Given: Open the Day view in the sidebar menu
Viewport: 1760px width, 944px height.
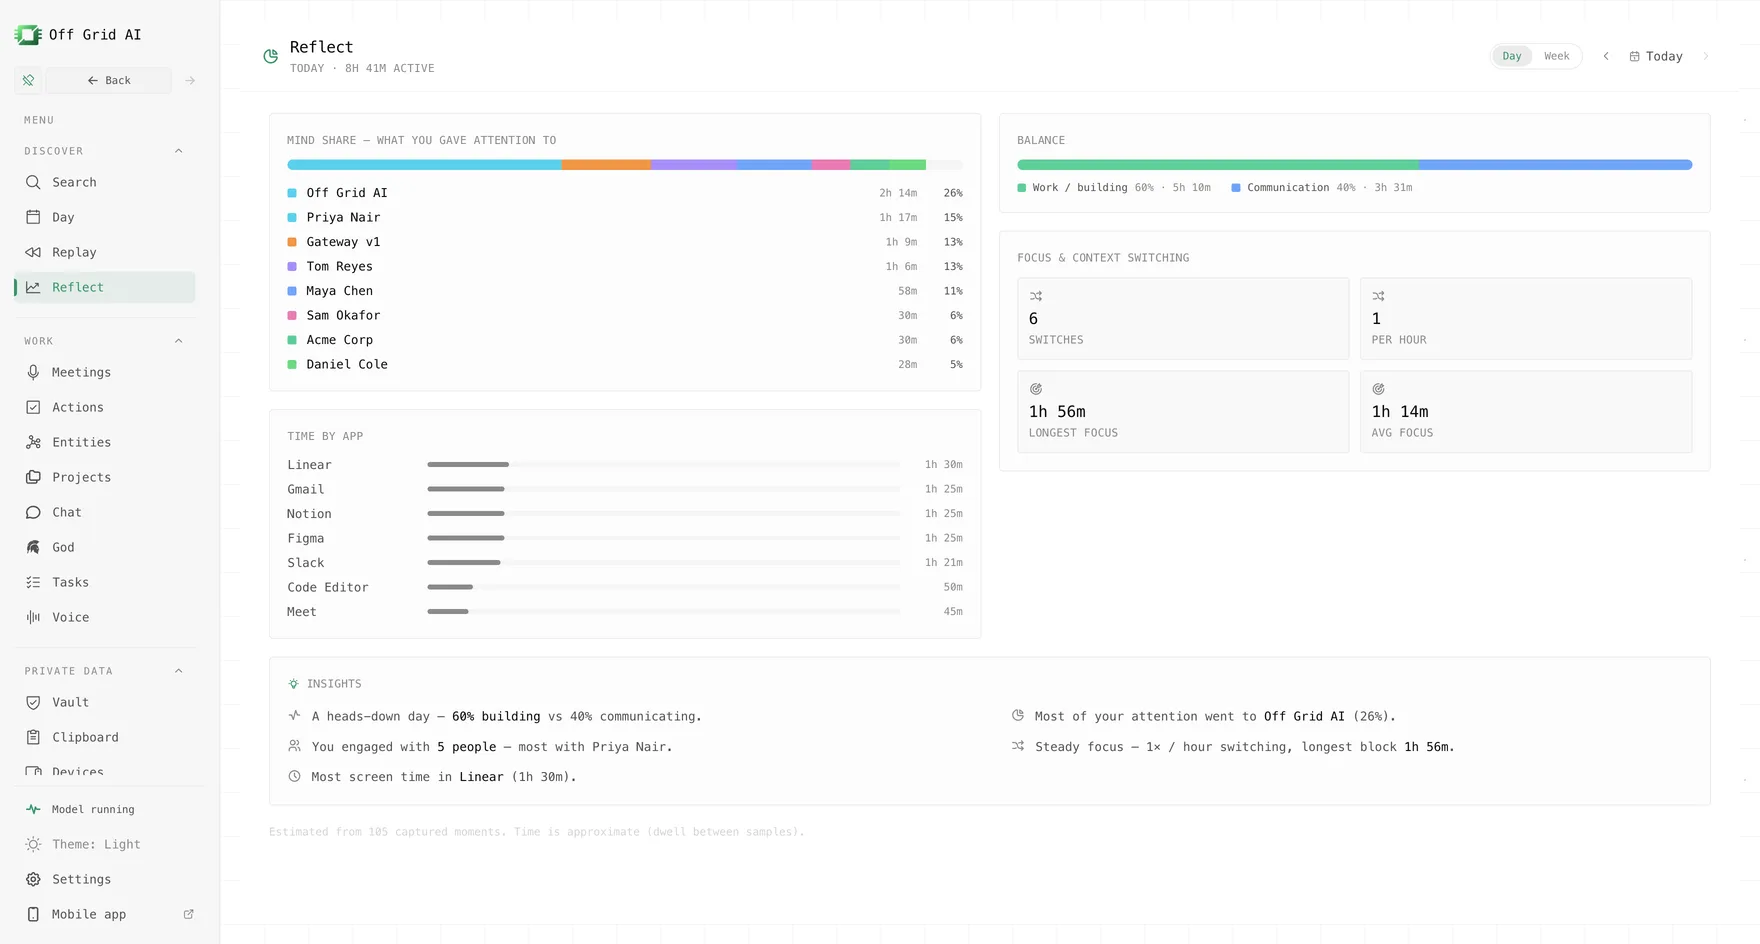Looking at the screenshot, I should (x=105, y=217).
